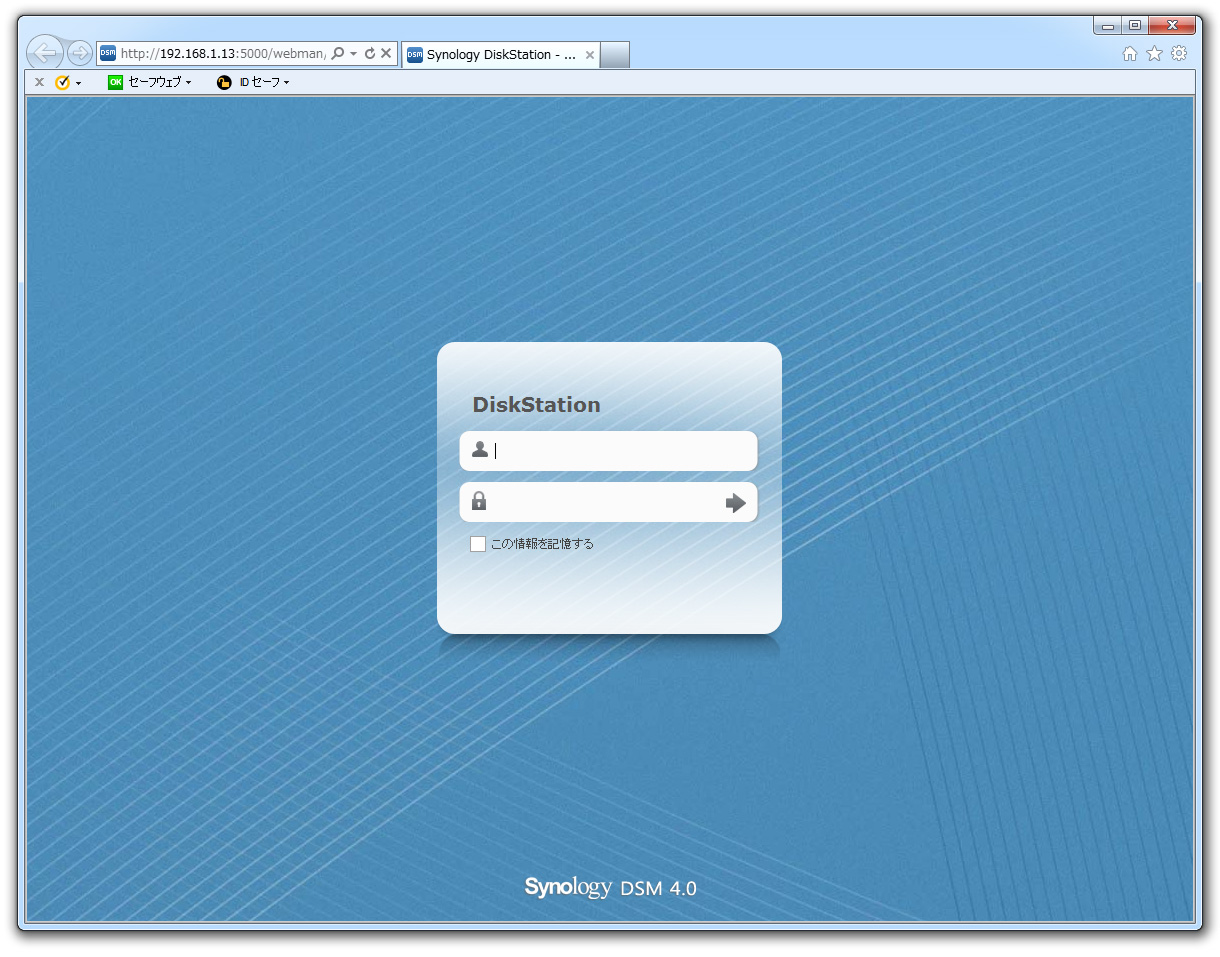1220x957 pixels.
Task: Maximize the browser window
Action: 1135,26
